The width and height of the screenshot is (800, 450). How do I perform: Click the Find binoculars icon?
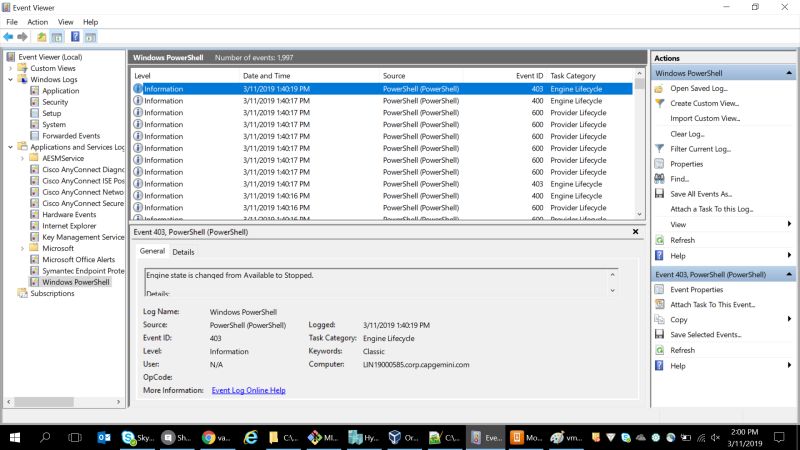[x=659, y=179]
